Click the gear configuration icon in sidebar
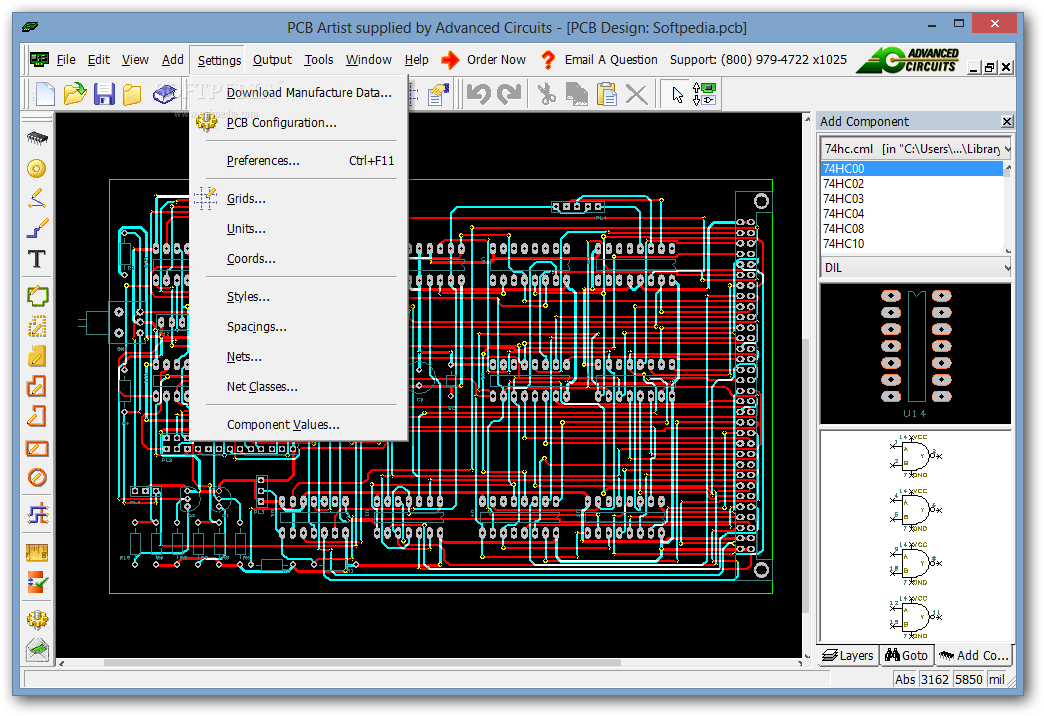This screenshot has height=716, width=1044. (x=37, y=620)
